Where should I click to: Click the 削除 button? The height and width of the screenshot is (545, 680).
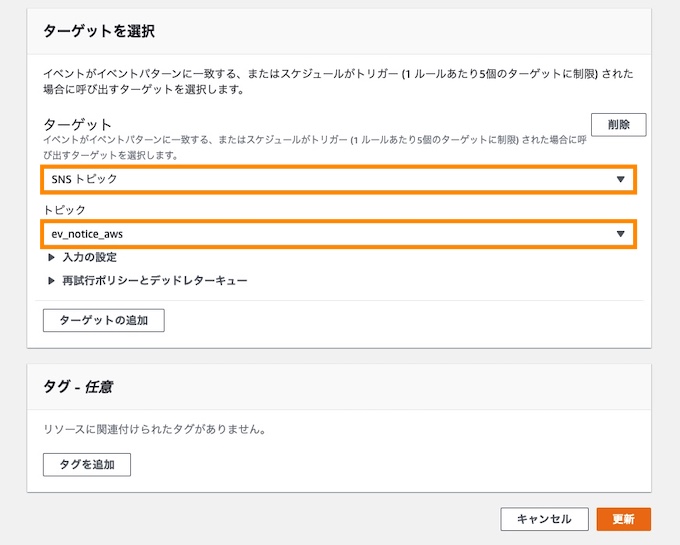[618, 125]
